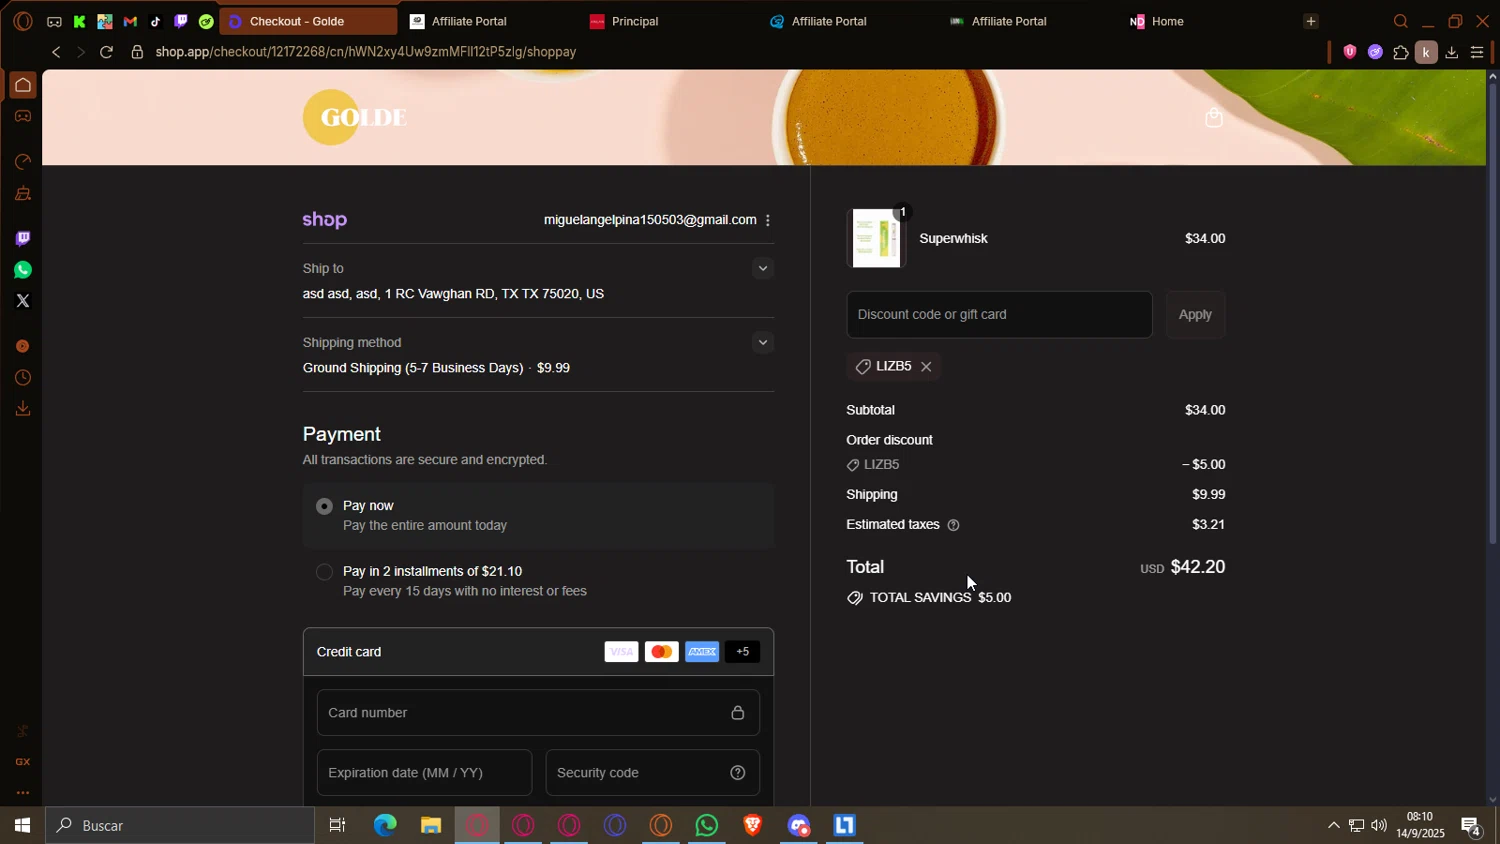Expand the Shipping method section
Viewport: 1500px width, 844px height.
coord(763,342)
